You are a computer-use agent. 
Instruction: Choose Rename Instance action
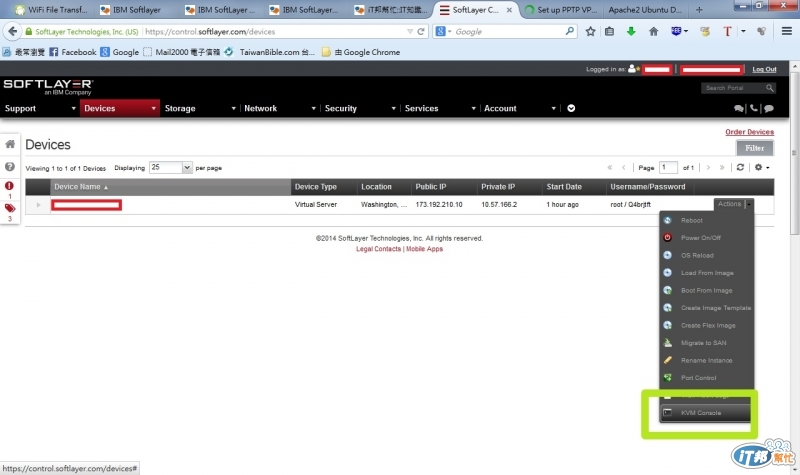tap(707, 360)
